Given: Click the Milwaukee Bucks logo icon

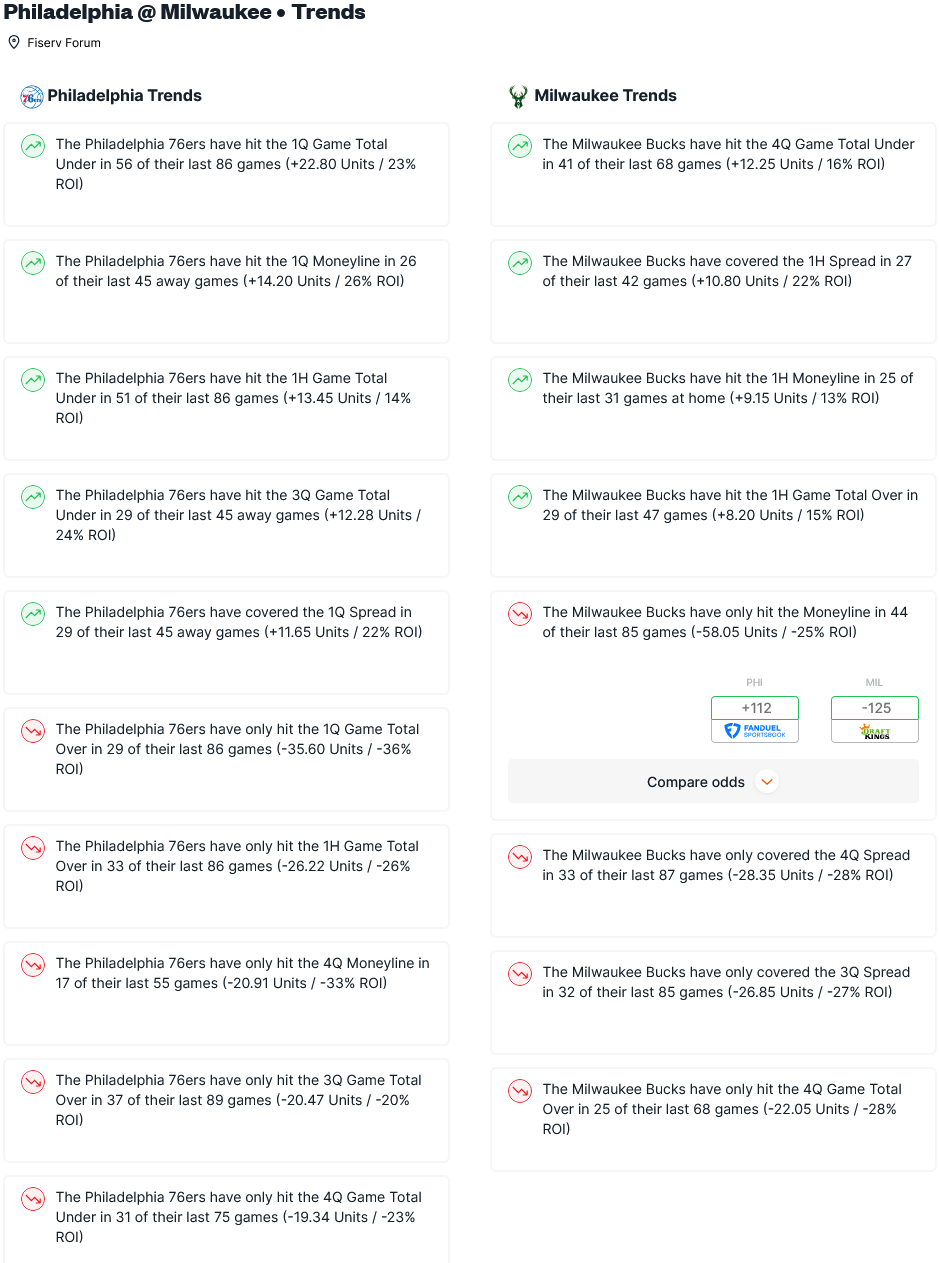Looking at the screenshot, I should [x=518, y=96].
